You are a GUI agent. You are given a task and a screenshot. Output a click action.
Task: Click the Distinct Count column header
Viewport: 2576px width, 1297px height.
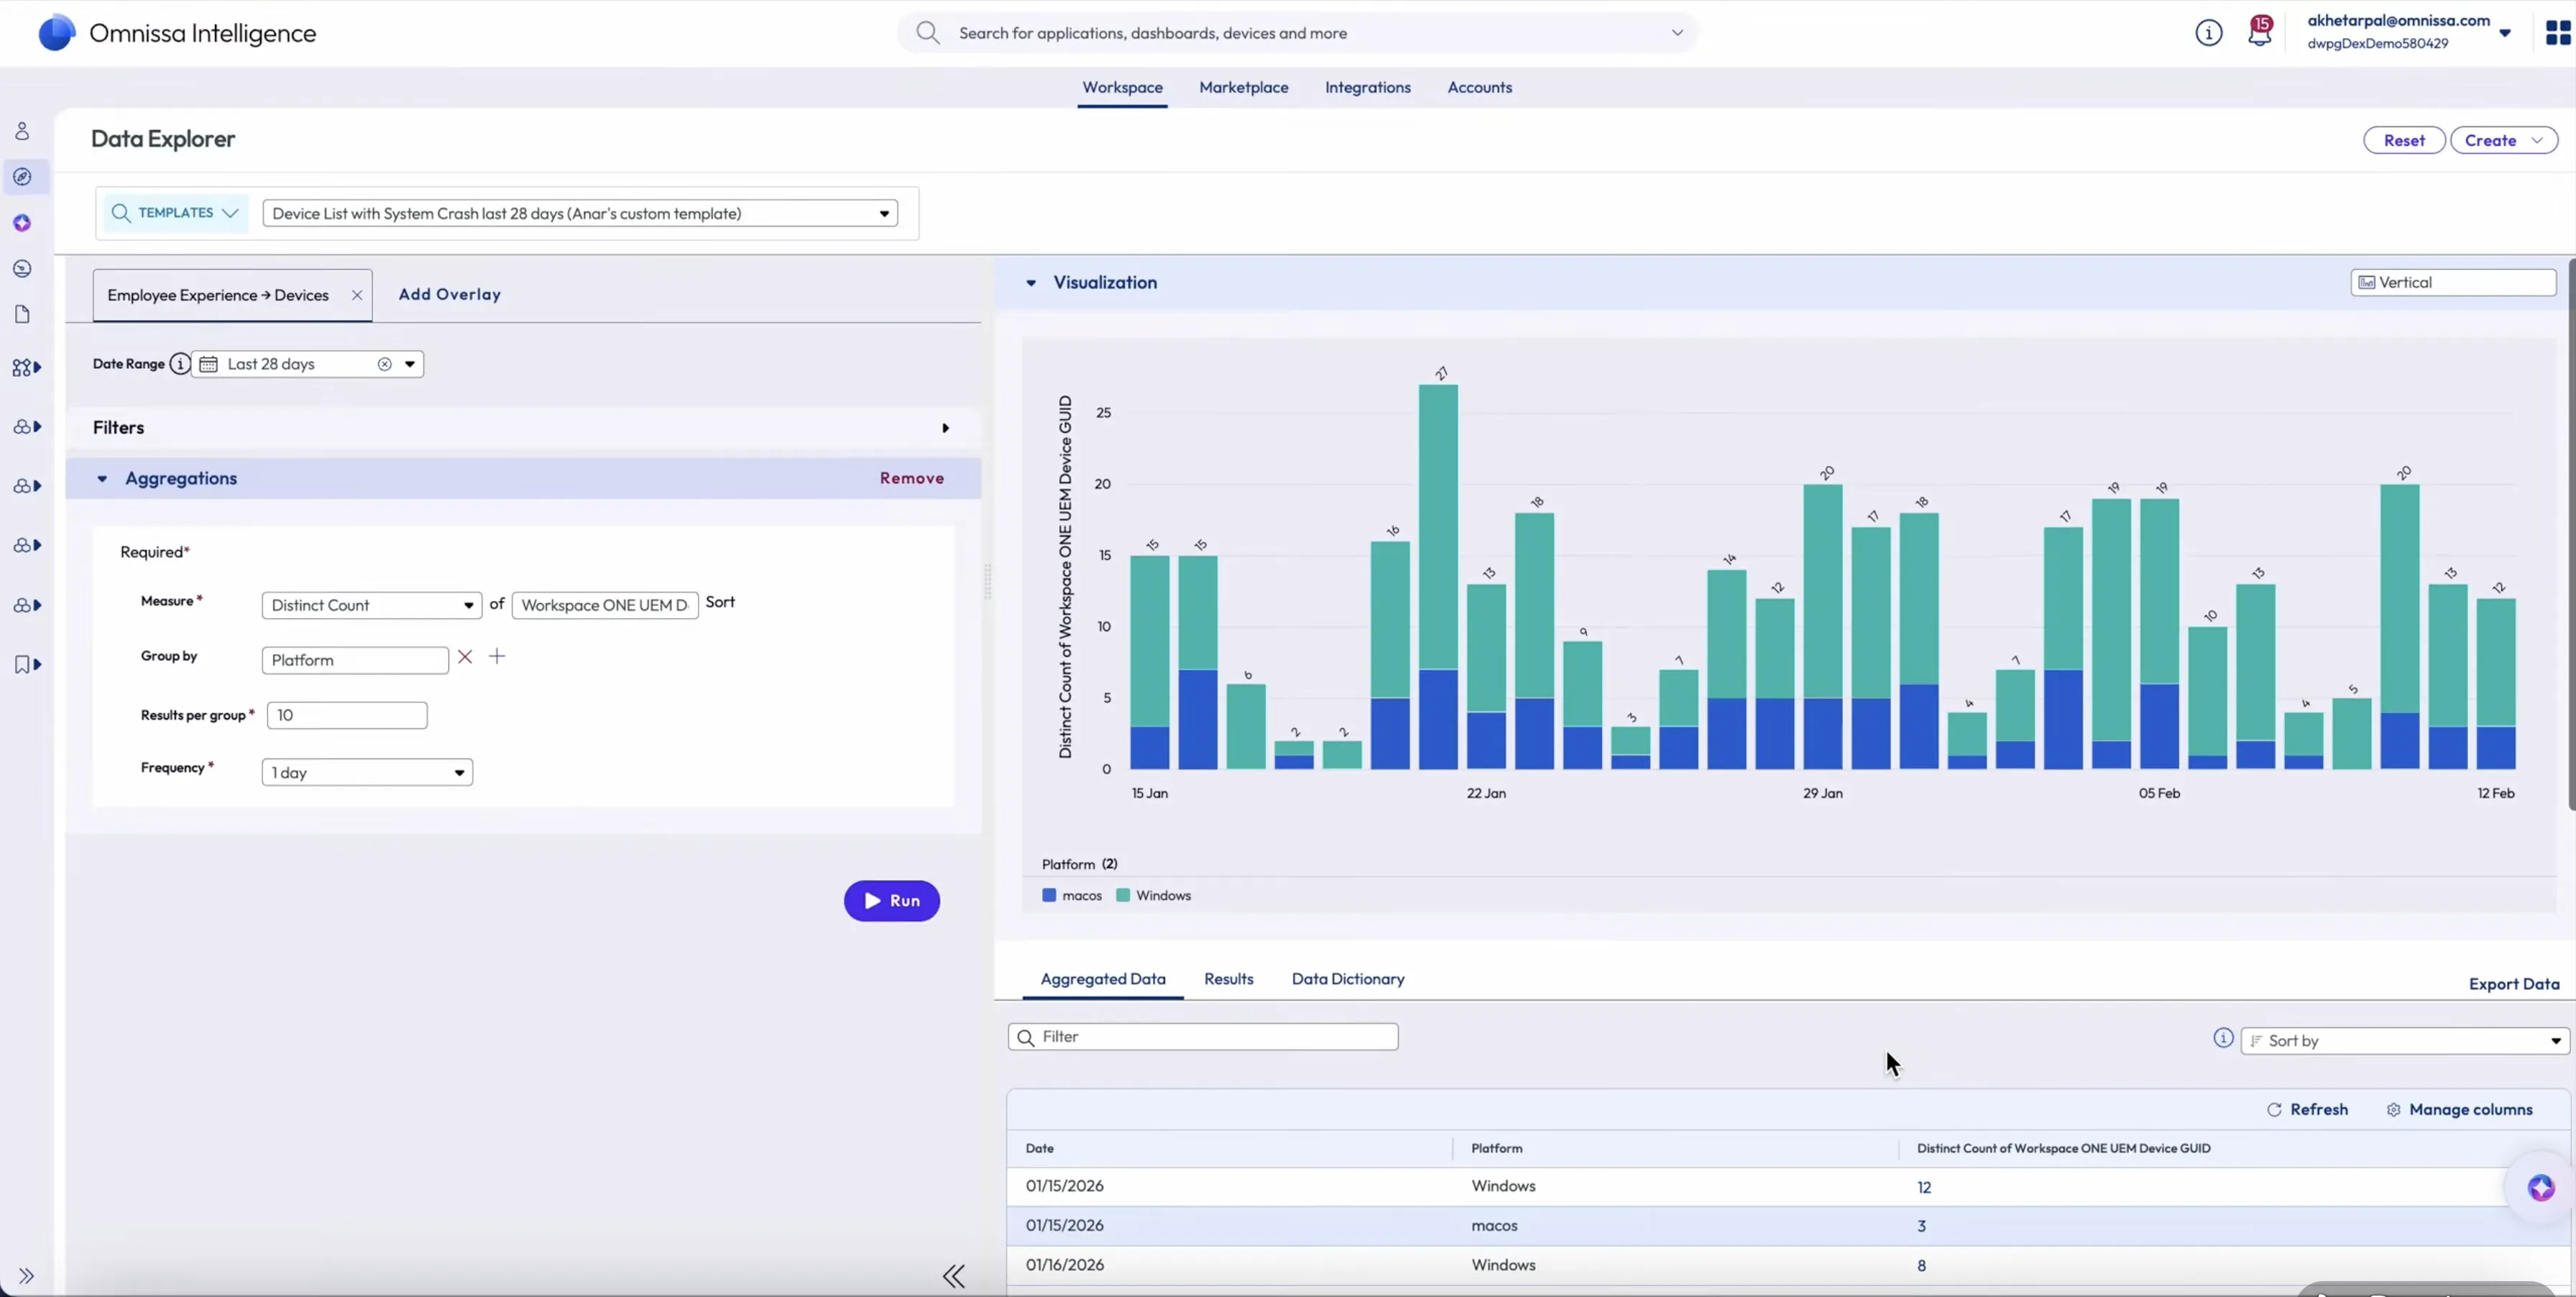click(2064, 1149)
